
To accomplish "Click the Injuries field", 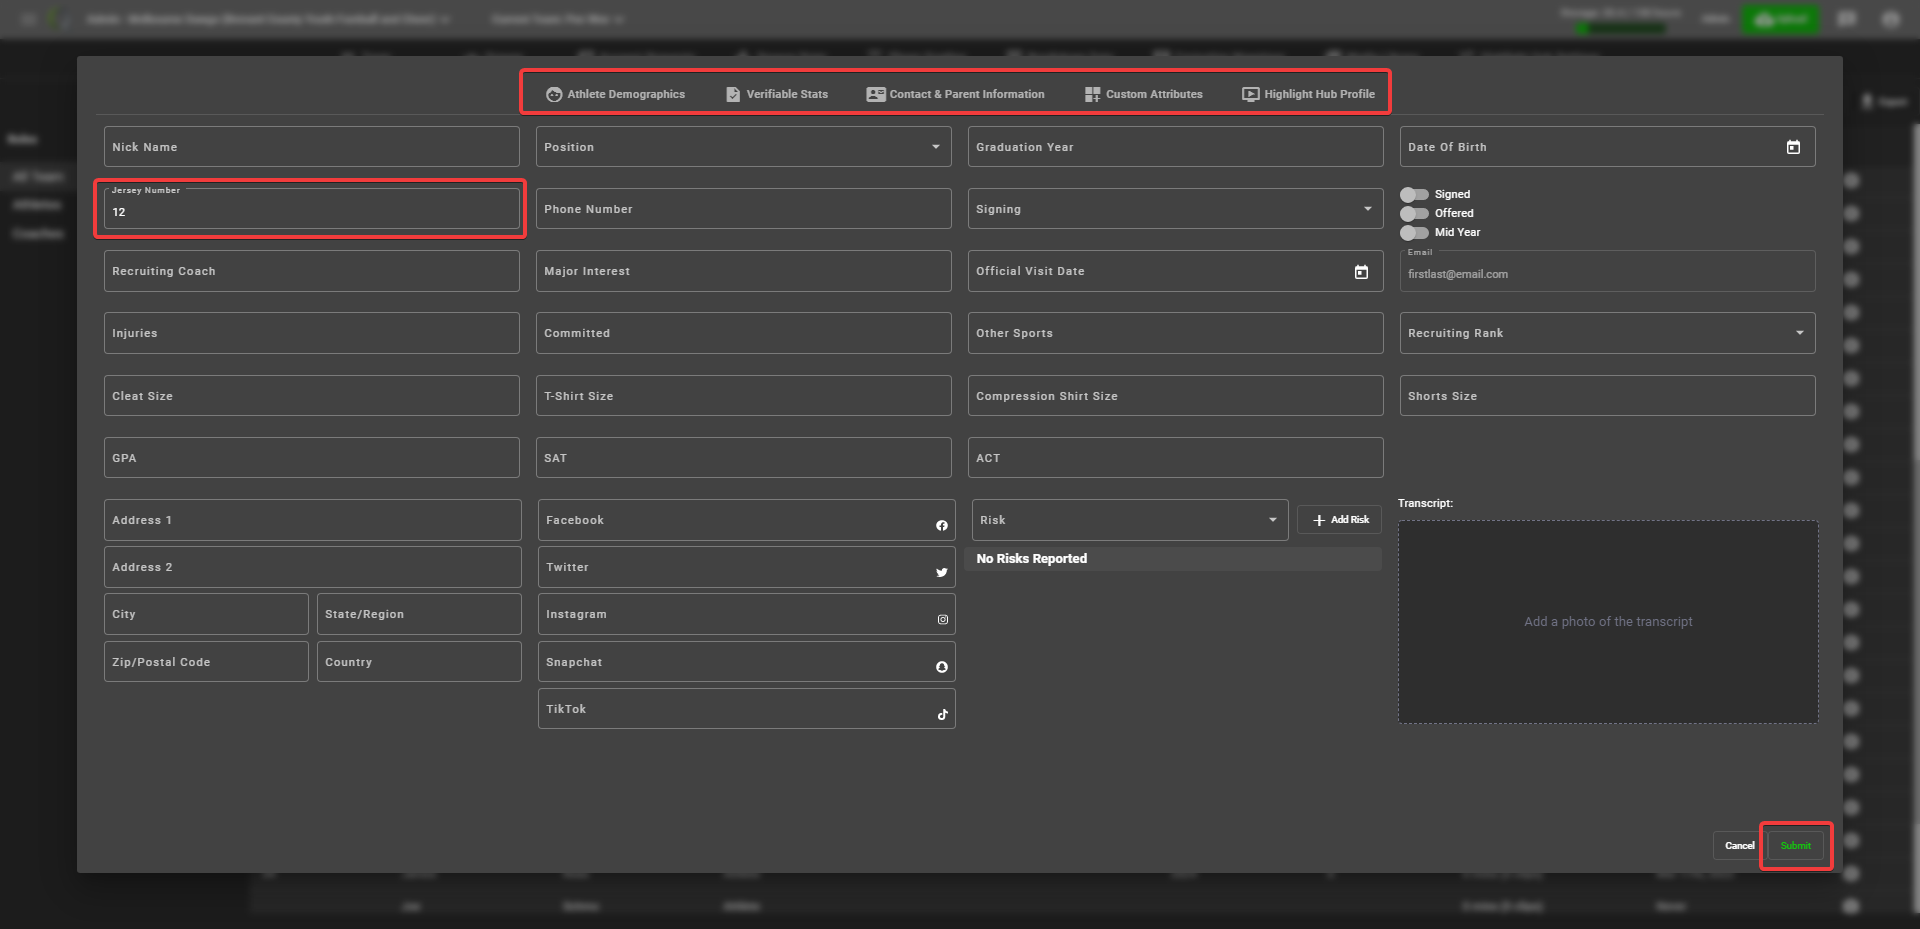I will (x=312, y=333).
